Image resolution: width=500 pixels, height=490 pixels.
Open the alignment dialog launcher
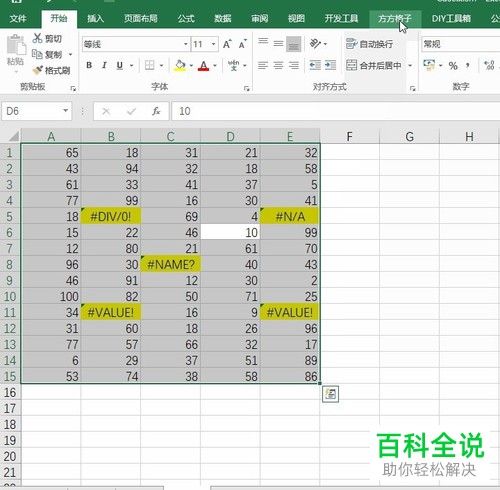(413, 88)
